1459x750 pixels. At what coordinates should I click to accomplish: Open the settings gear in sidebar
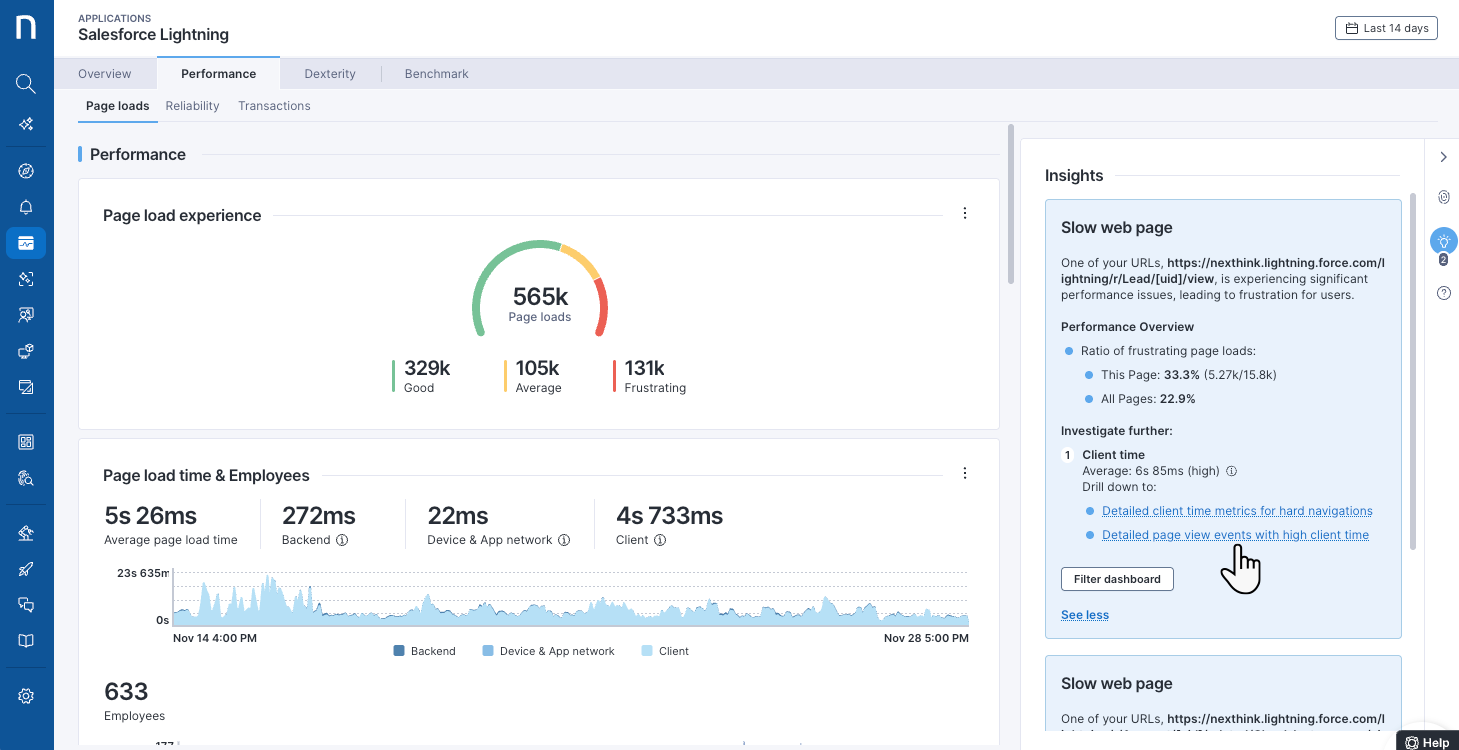[x=26, y=696]
